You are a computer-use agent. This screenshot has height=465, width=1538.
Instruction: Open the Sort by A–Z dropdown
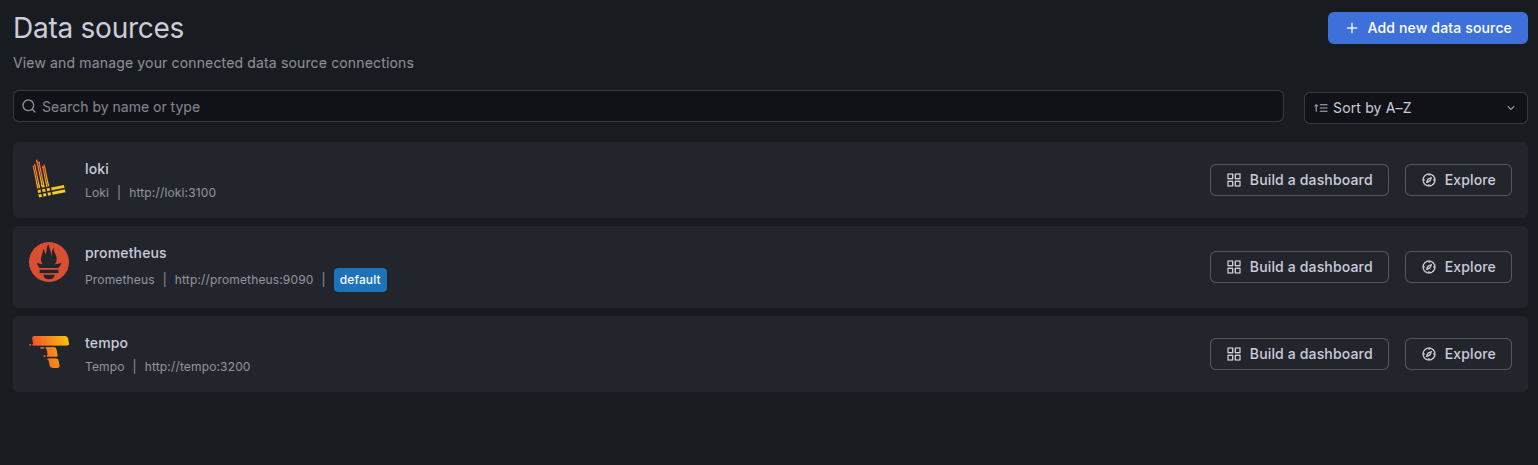(x=1414, y=108)
